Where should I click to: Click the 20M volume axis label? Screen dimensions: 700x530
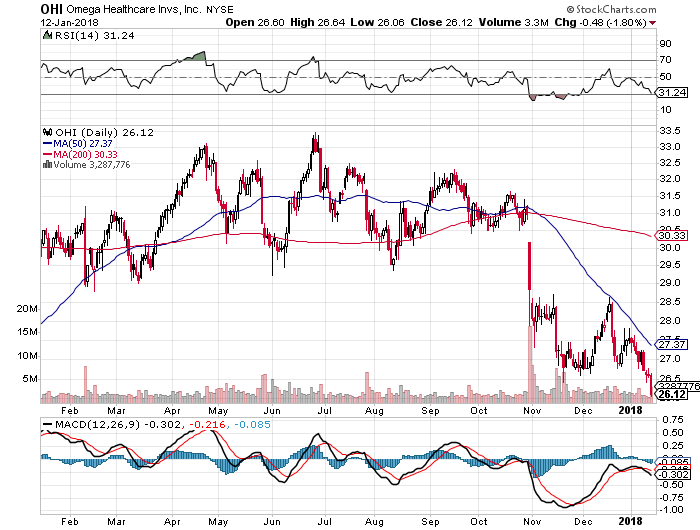[x=27, y=309]
